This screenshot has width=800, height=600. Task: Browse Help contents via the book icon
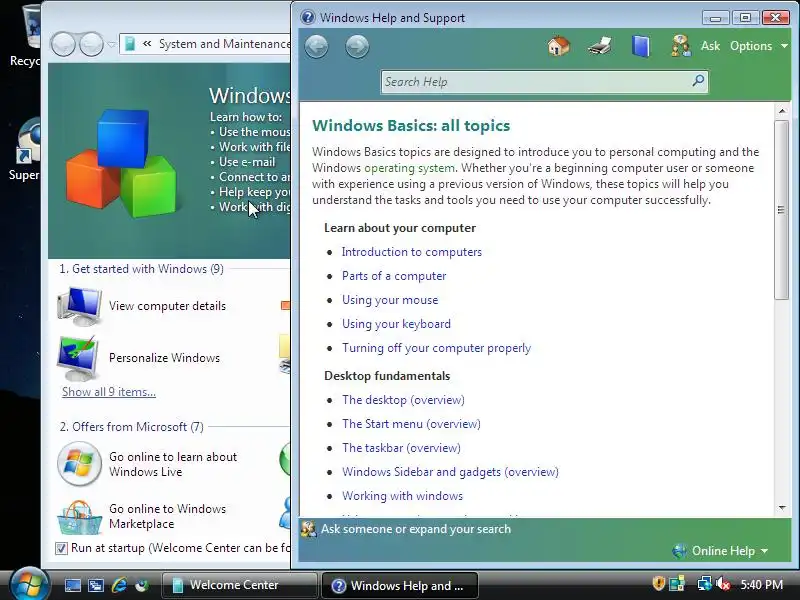click(x=641, y=46)
